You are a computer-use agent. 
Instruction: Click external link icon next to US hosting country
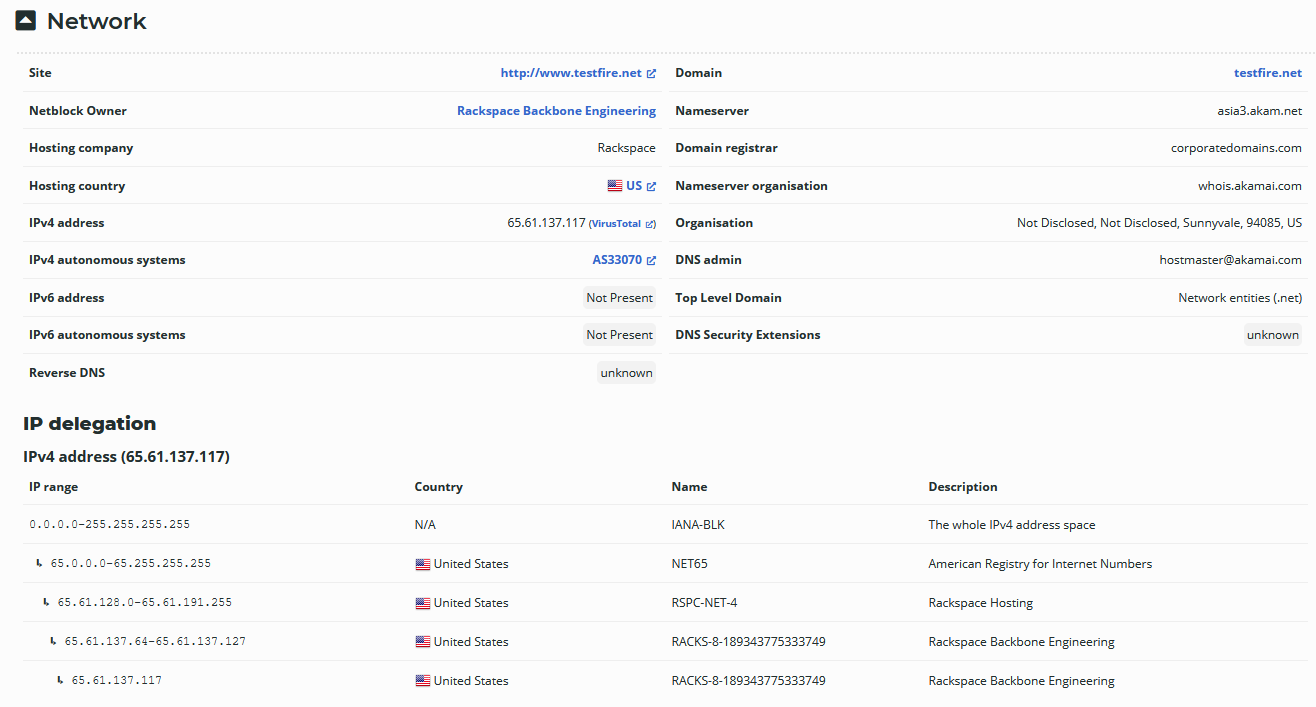click(651, 187)
